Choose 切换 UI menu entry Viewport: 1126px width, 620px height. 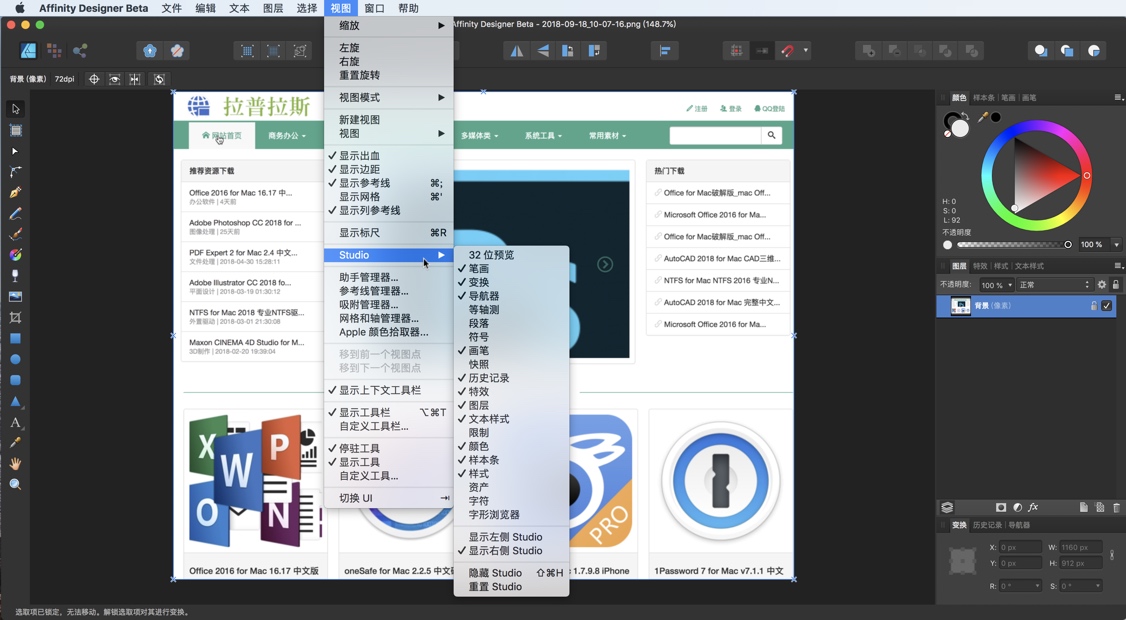click(388, 498)
